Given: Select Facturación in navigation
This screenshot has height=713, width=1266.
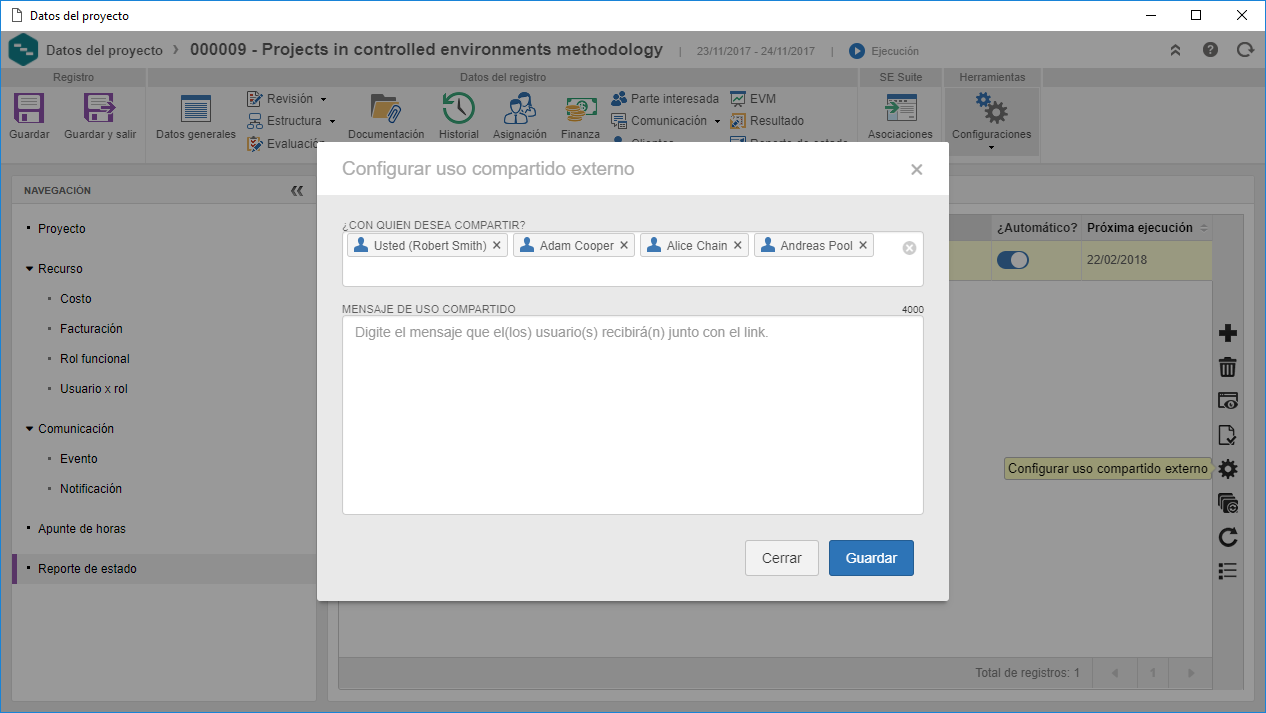Looking at the screenshot, I should [x=91, y=329].
